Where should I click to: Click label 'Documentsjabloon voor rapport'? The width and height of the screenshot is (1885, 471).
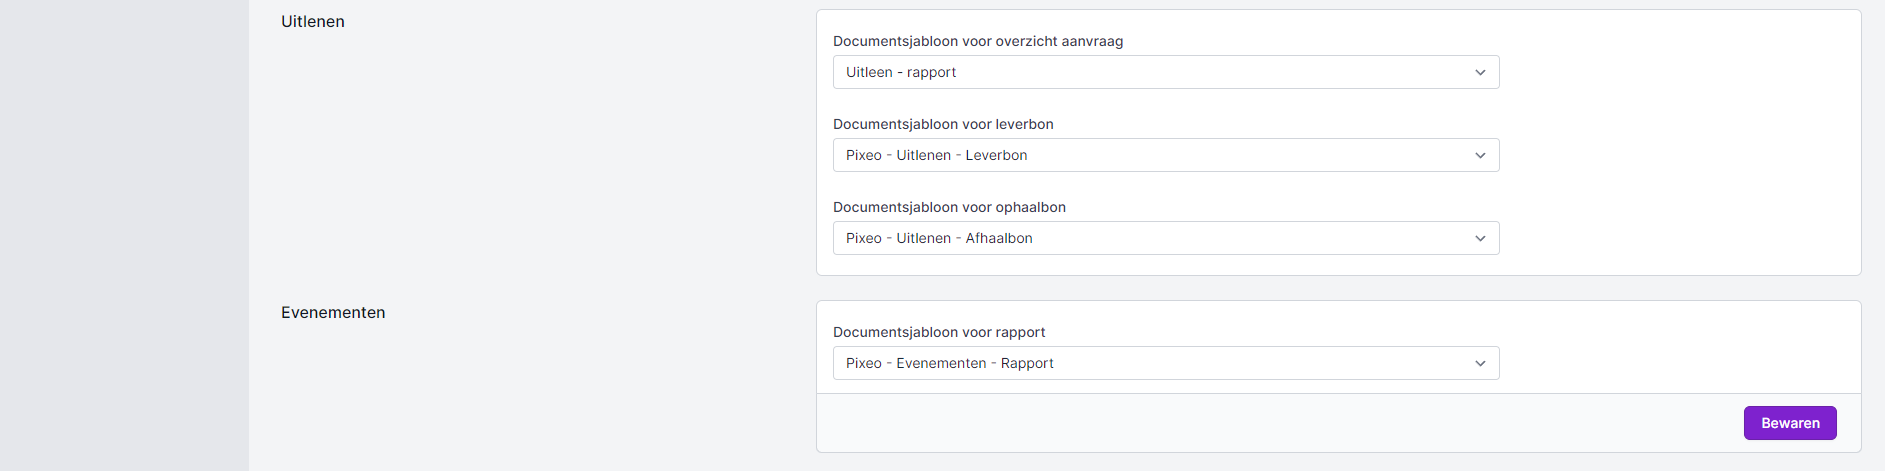pos(939,332)
